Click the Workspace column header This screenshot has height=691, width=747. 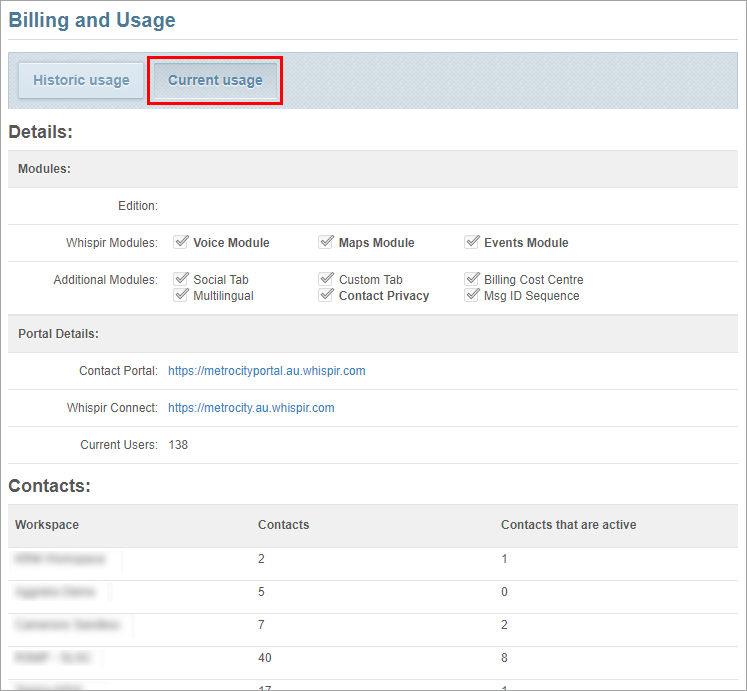(x=47, y=525)
